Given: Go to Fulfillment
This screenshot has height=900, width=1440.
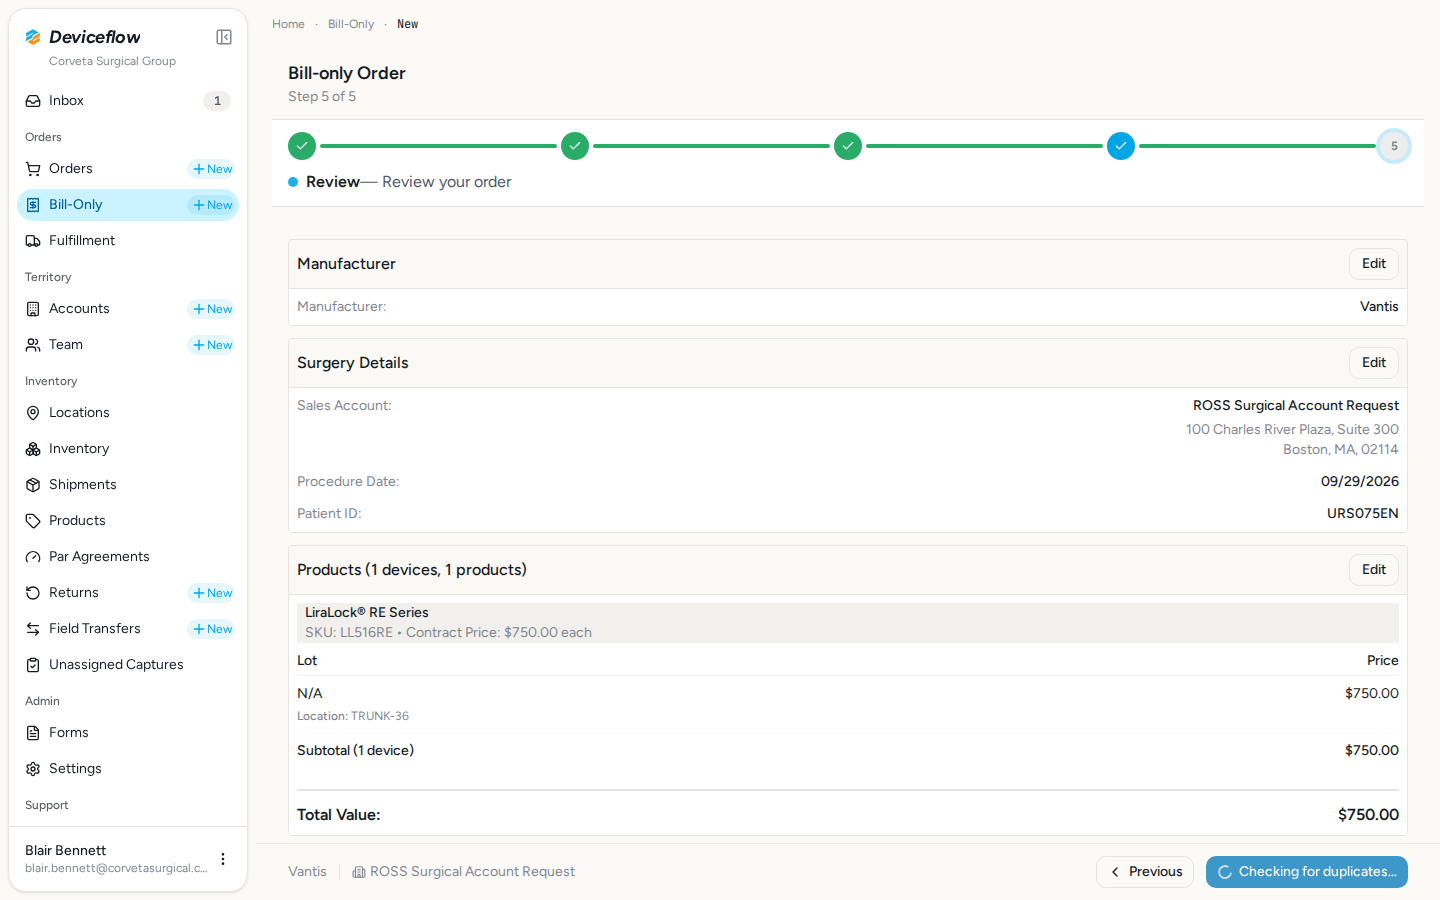Looking at the screenshot, I should [128, 241].
